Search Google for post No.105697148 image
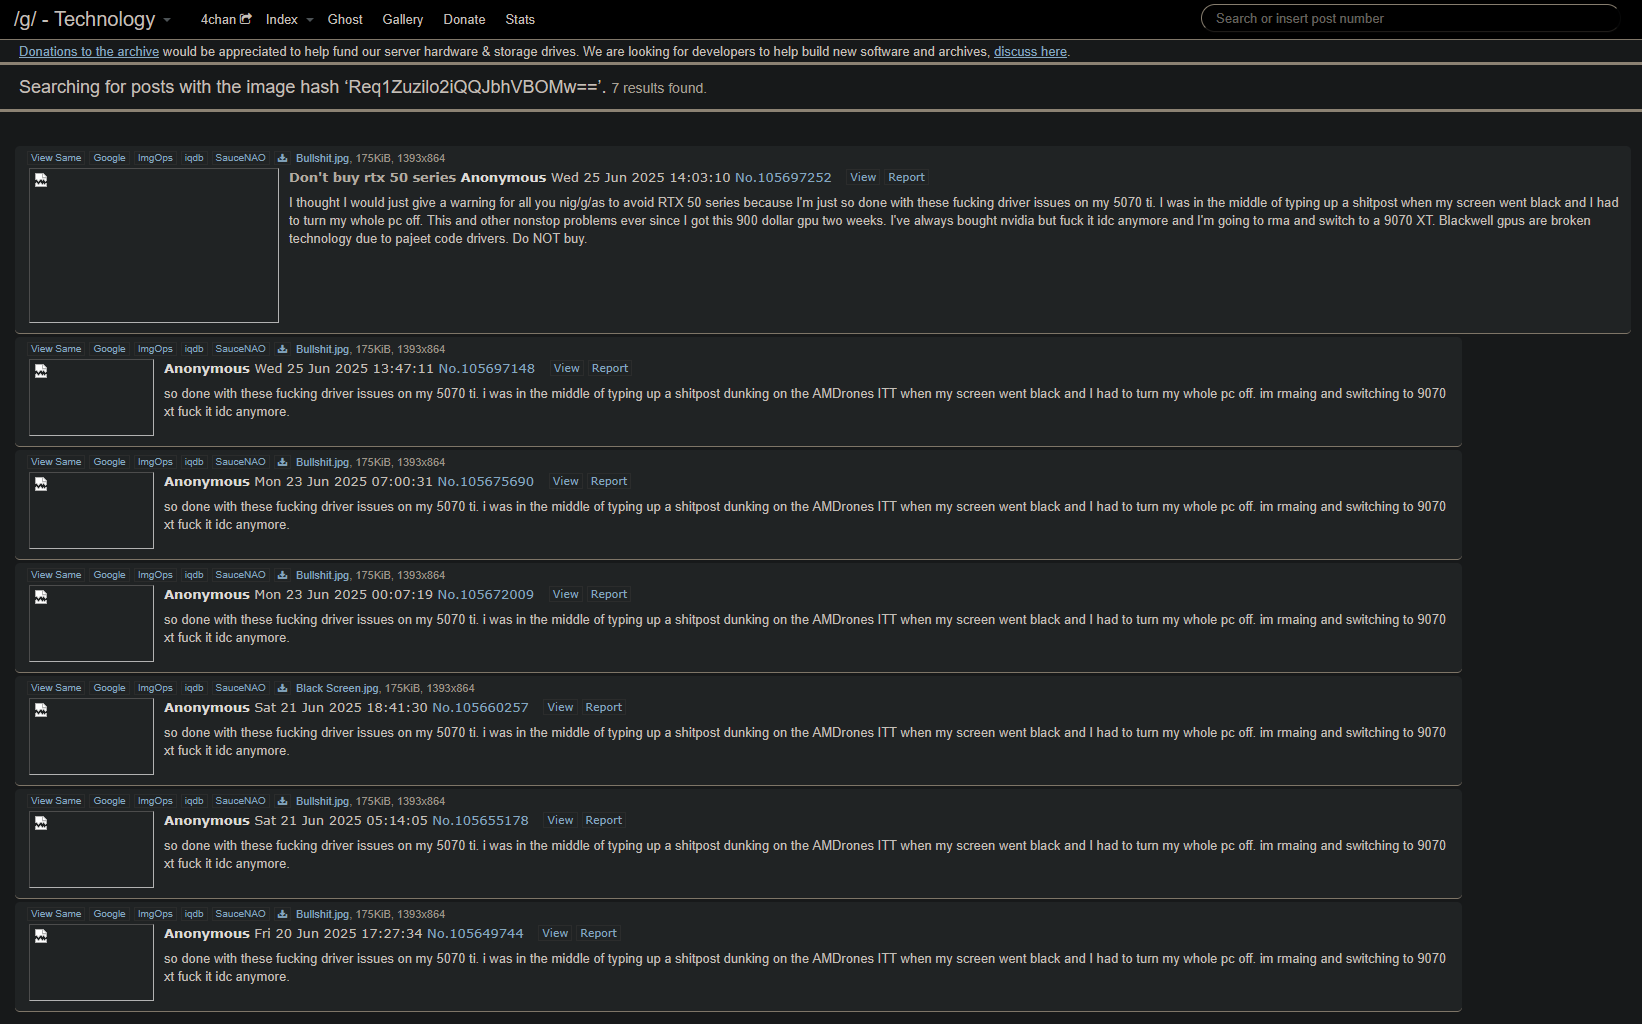 point(110,349)
